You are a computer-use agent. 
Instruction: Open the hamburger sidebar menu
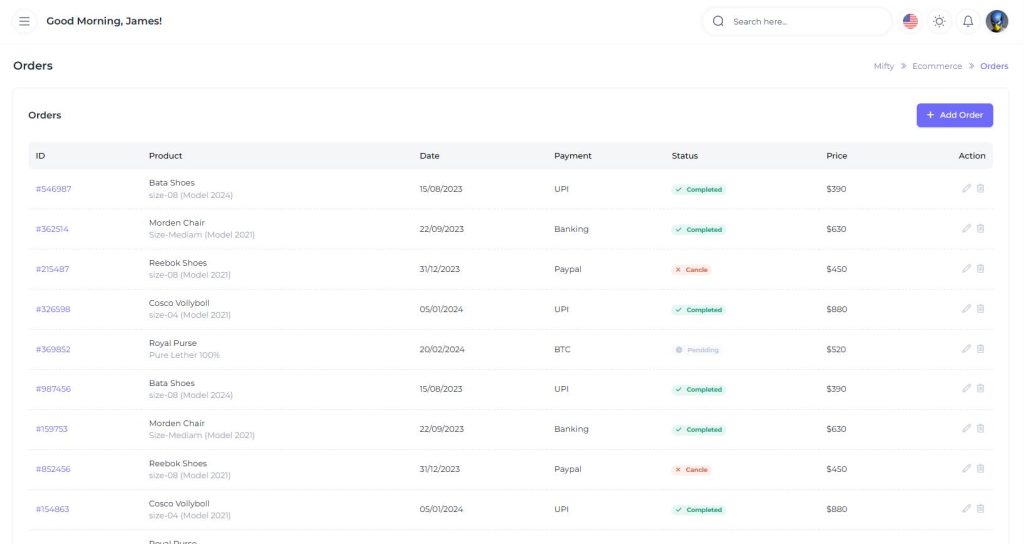(24, 21)
